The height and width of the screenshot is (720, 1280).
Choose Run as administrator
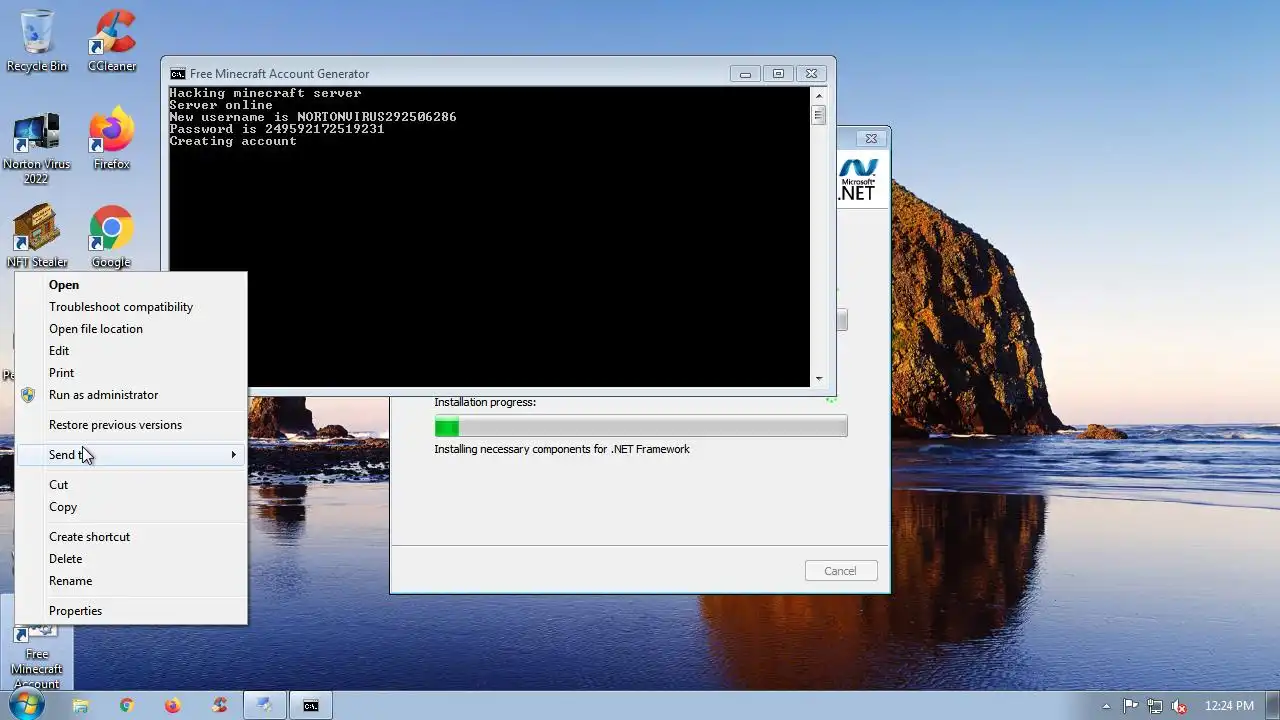pos(131,395)
